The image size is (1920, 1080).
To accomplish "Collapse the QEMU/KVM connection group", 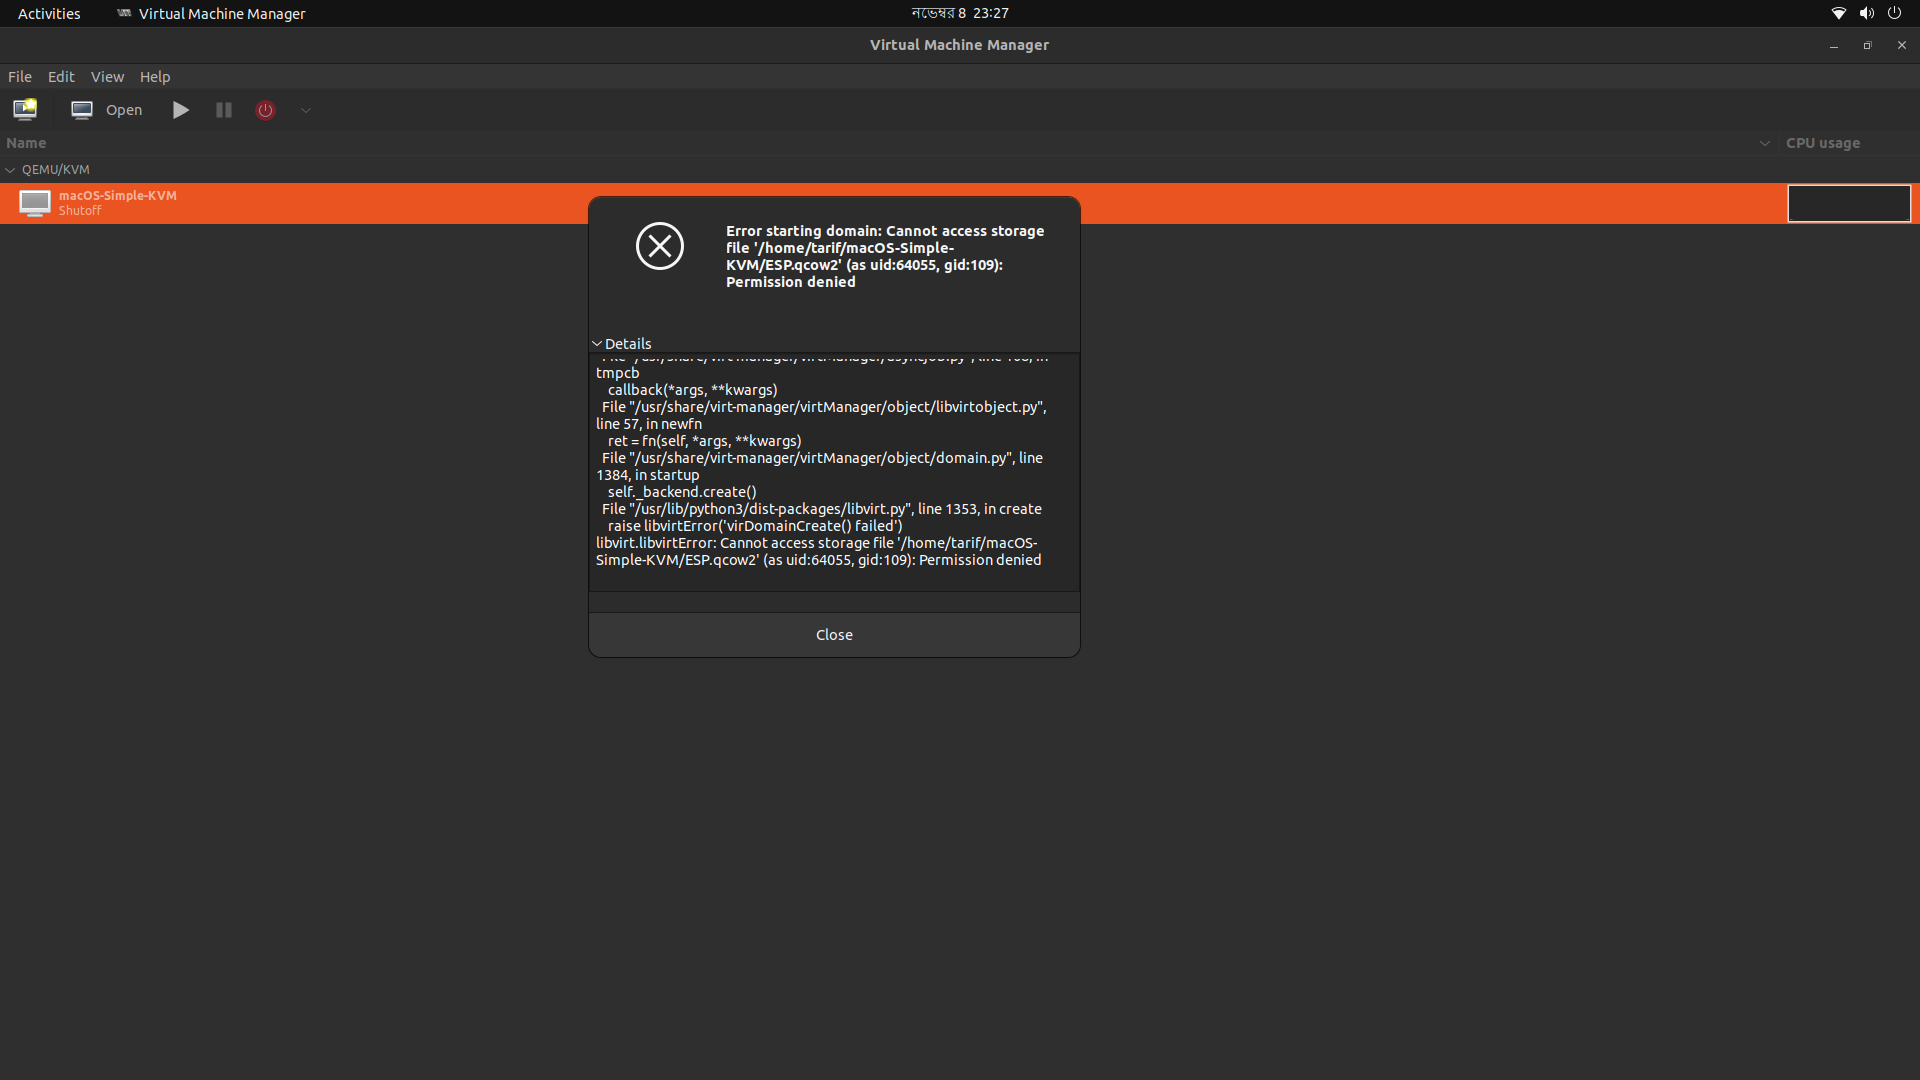I will [x=10, y=170].
